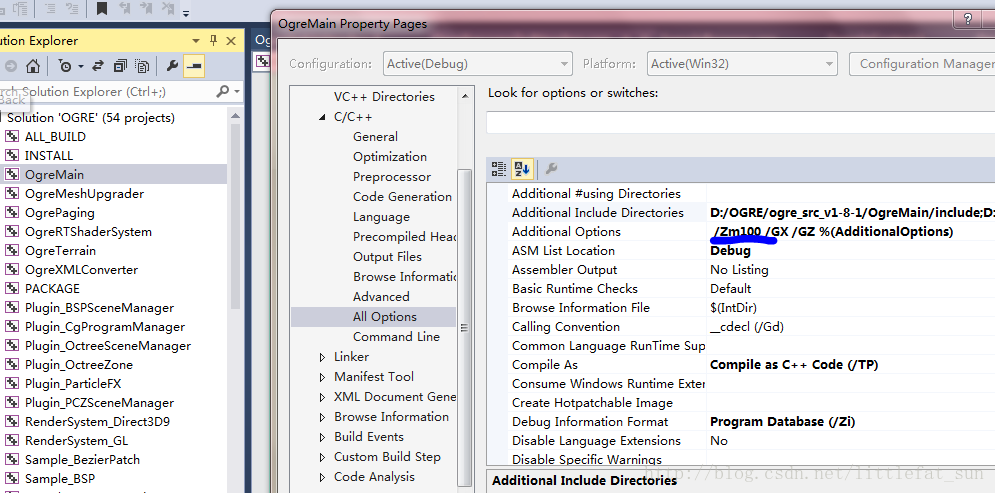Select Plugin_OctreeSceneManager project

click(108, 346)
